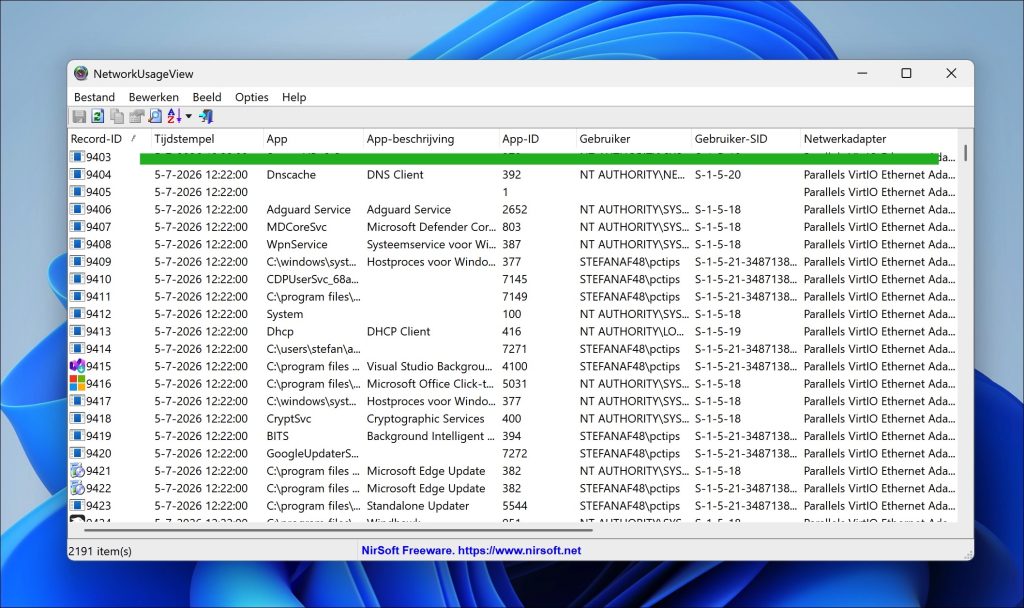
Task: Click the CDPUserSvc_68a... app cell
Action: [x=312, y=280]
